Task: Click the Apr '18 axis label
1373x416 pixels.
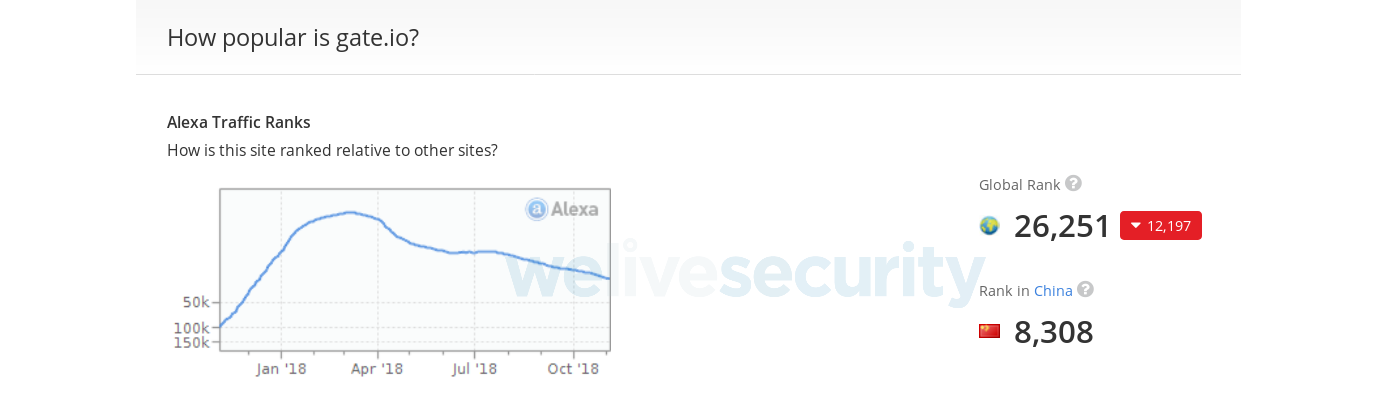Action: click(x=378, y=369)
